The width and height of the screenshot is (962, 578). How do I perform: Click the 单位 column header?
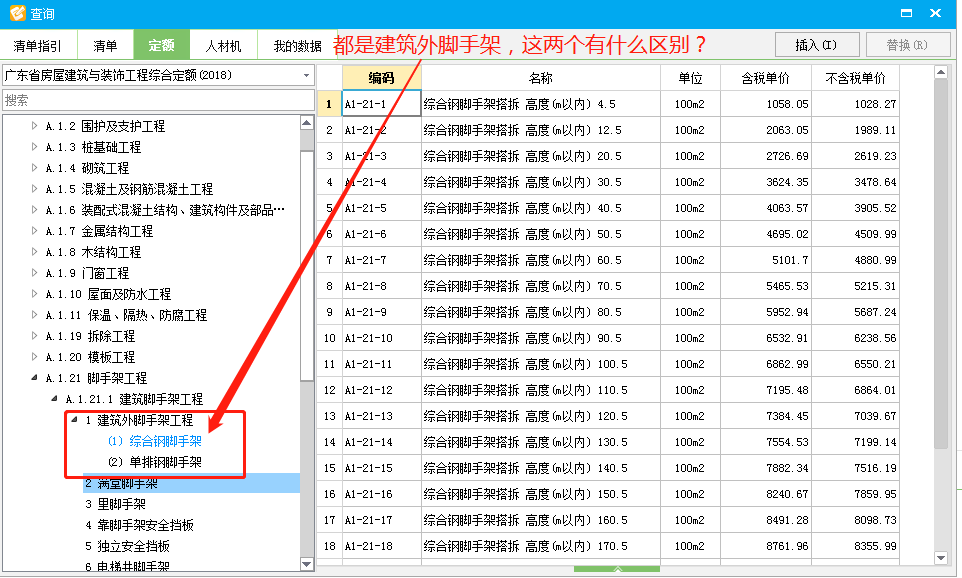tap(690, 78)
